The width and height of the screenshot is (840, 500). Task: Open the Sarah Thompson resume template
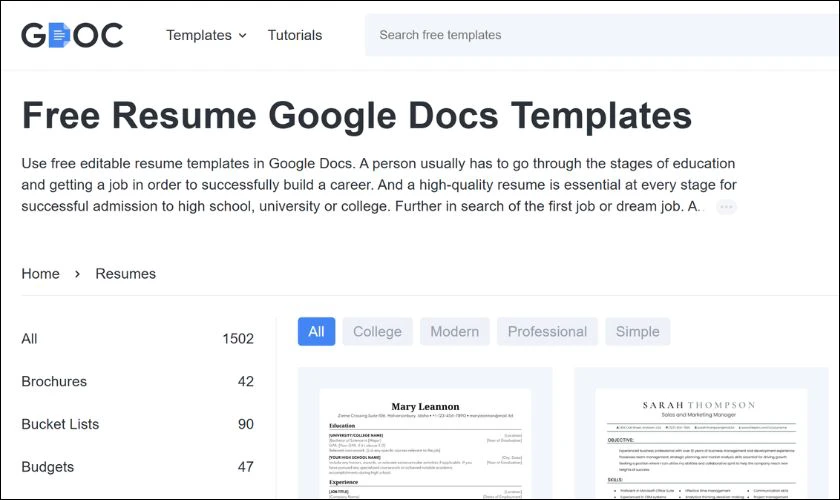[x=701, y=433]
